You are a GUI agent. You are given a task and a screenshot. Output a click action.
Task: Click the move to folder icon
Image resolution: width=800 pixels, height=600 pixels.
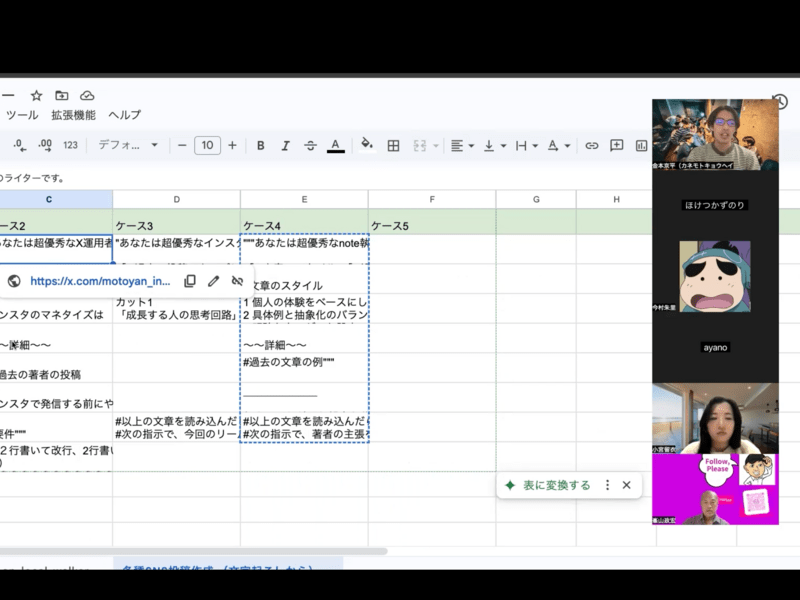pyautogui.click(x=62, y=95)
